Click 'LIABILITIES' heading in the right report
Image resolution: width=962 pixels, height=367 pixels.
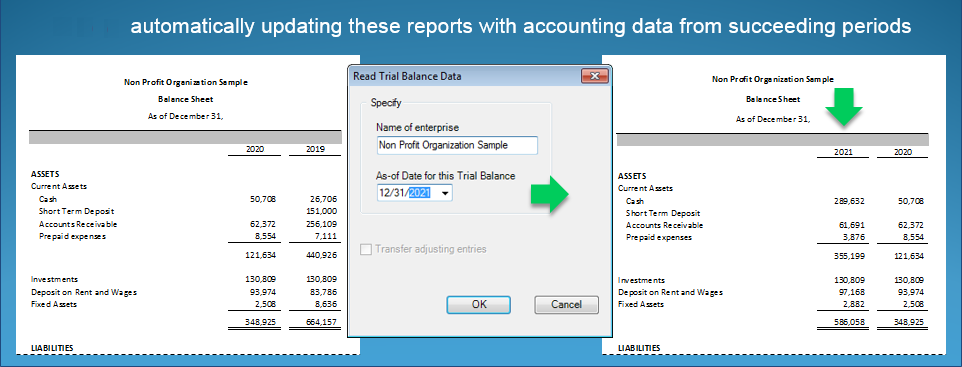pos(639,348)
